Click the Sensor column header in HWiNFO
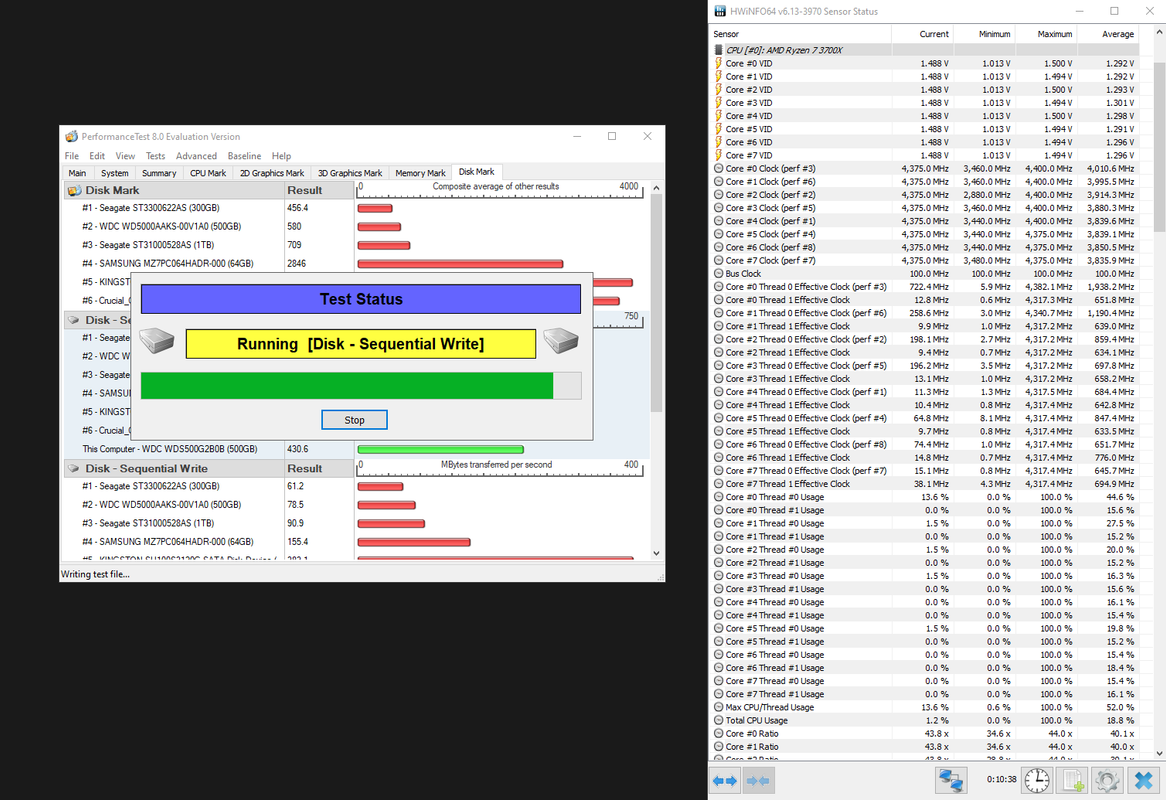 pyautogui.click(x=800, y=34)
